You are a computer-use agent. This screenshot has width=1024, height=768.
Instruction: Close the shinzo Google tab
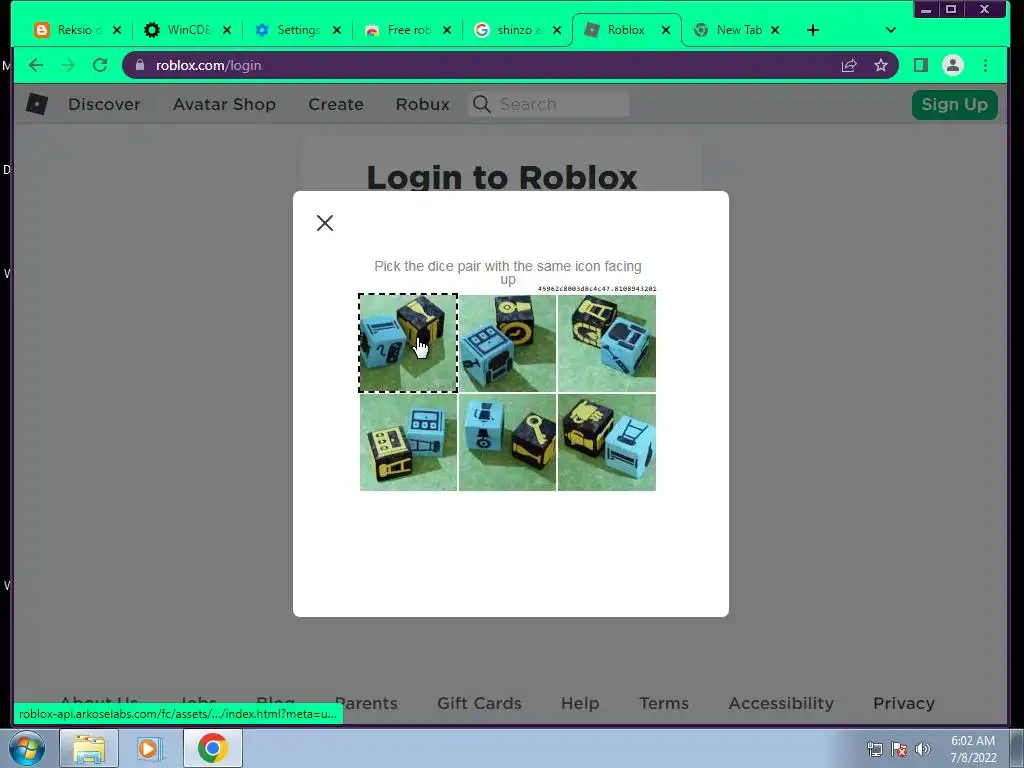pos(556,30)
